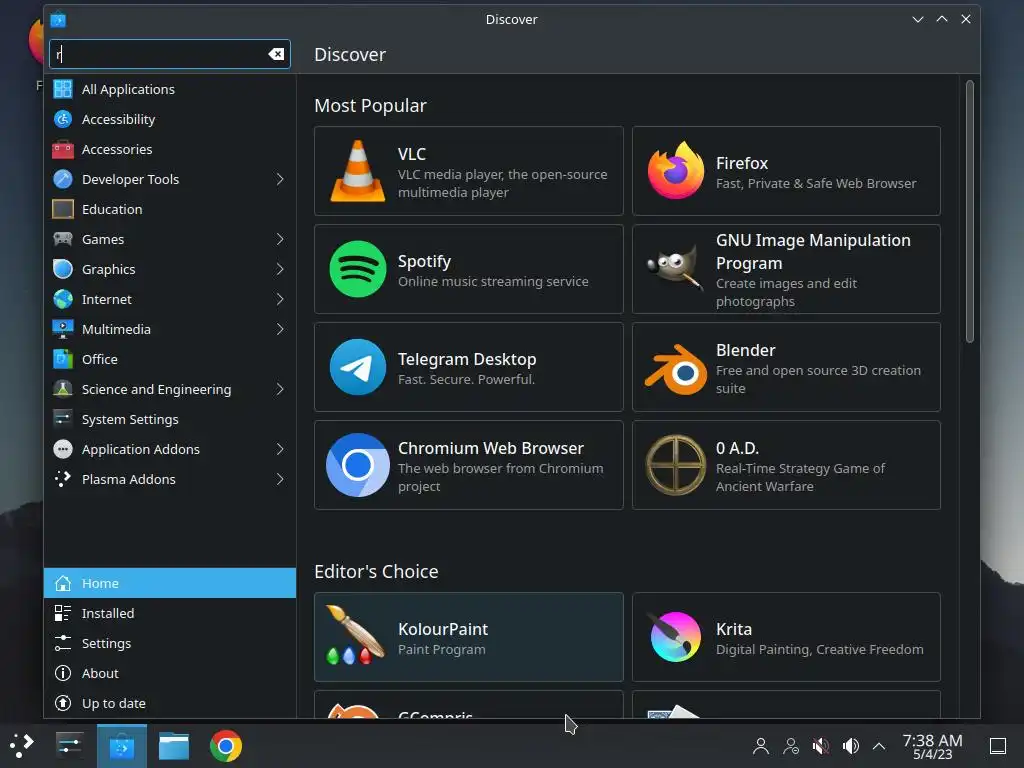The width and height of the screenshot is (1024, 768).
Task: Click the Internet globe icon
Action: click(x=63, y=299)
